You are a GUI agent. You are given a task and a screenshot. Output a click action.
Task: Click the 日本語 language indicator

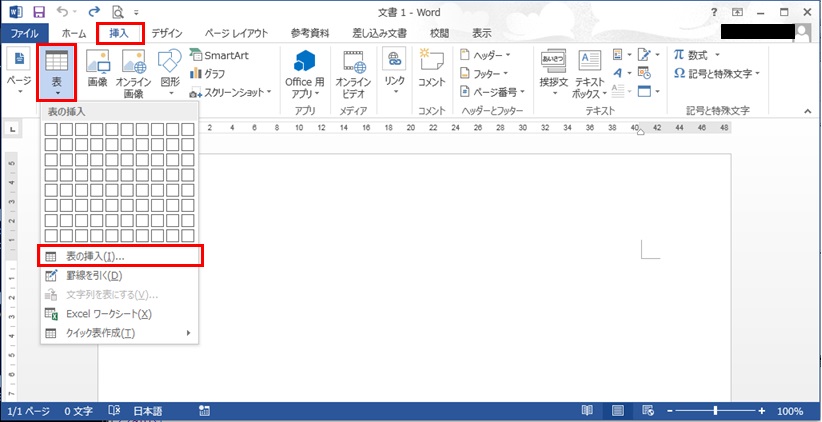pyautogui.click(x=148, y=411)
